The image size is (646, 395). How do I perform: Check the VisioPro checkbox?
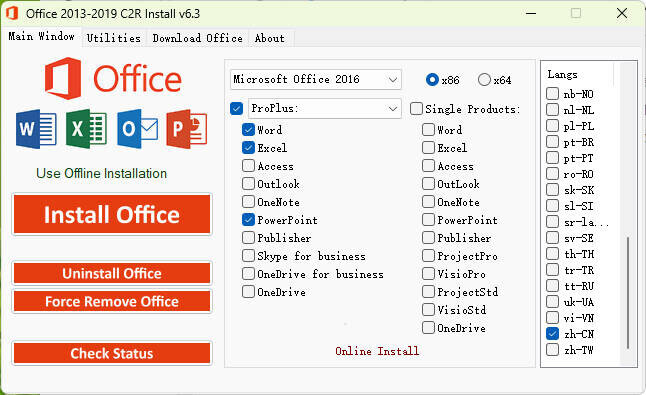click(428, 274)
